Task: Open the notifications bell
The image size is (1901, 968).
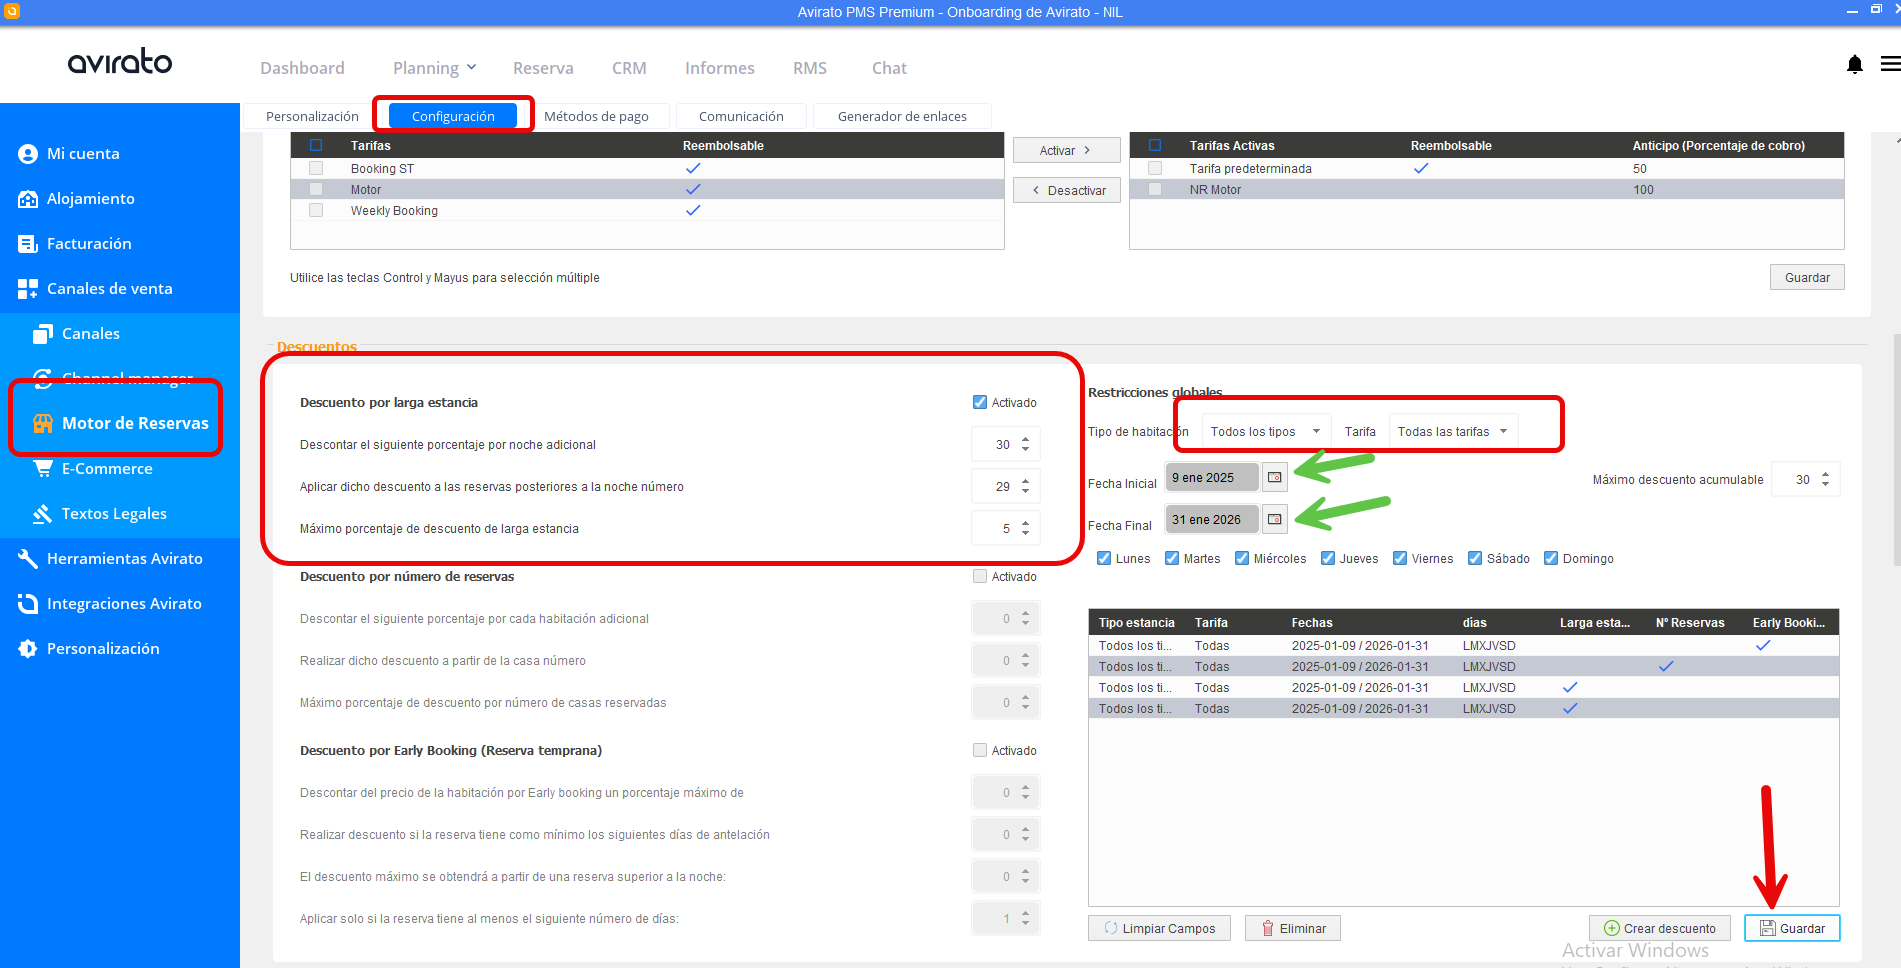Action: pos(1855,65)
